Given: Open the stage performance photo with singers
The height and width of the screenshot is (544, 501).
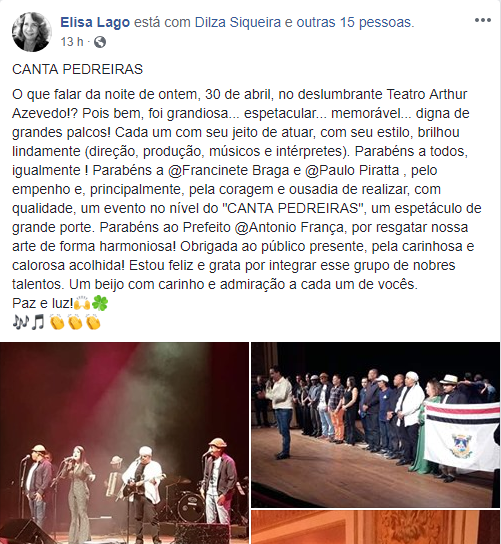Looking at the screenshot, I should point(124,443).
